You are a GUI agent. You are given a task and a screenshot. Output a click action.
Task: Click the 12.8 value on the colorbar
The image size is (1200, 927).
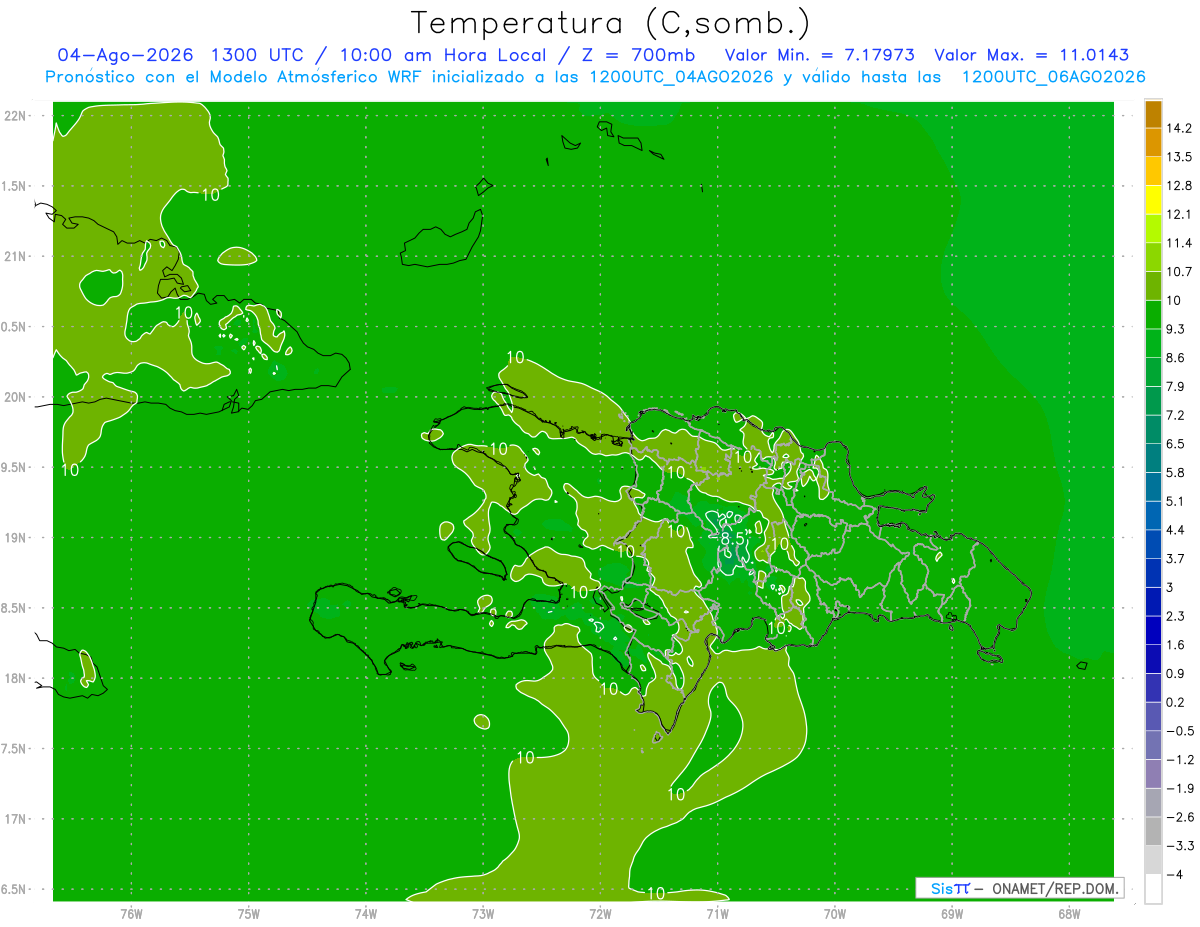click(1179, 185)
